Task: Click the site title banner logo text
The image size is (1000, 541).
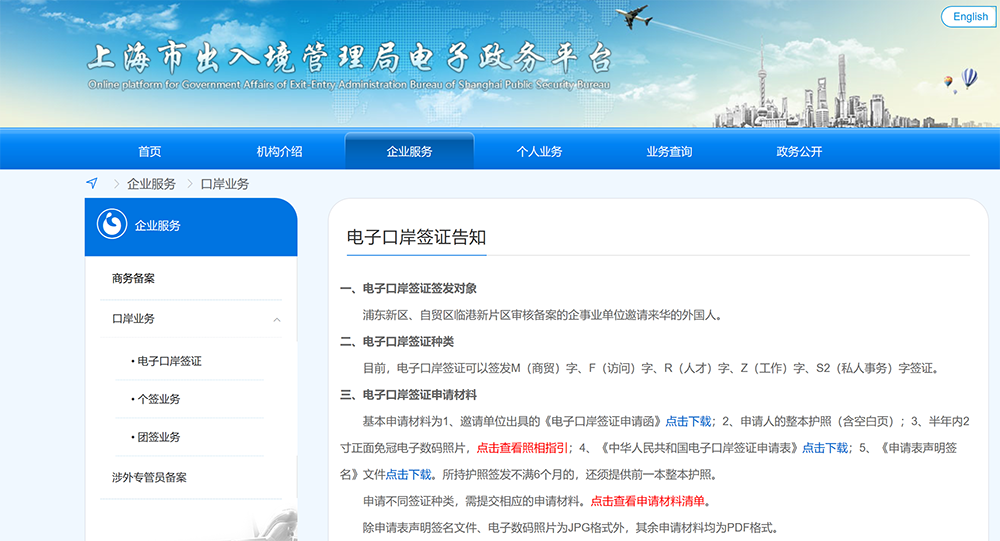Action: (348, 62)
